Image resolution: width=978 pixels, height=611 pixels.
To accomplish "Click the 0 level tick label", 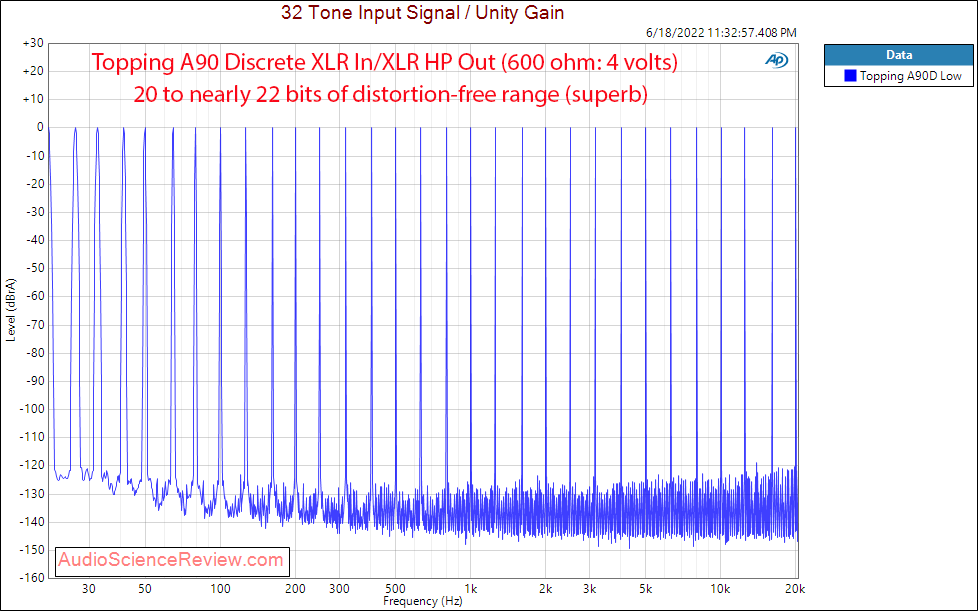I will pyautogui.click(x=40, y=127).
